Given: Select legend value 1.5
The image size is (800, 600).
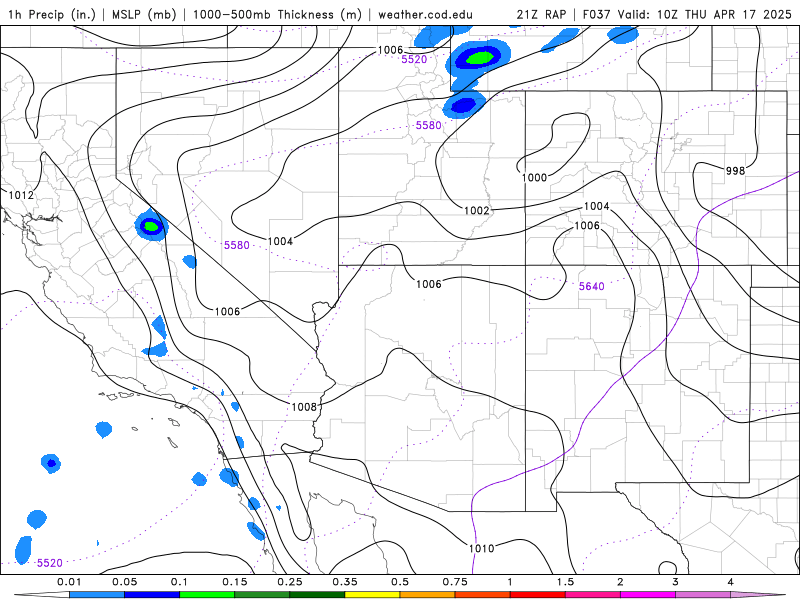Looking at the screenshot, I should (x=565, y=582).
